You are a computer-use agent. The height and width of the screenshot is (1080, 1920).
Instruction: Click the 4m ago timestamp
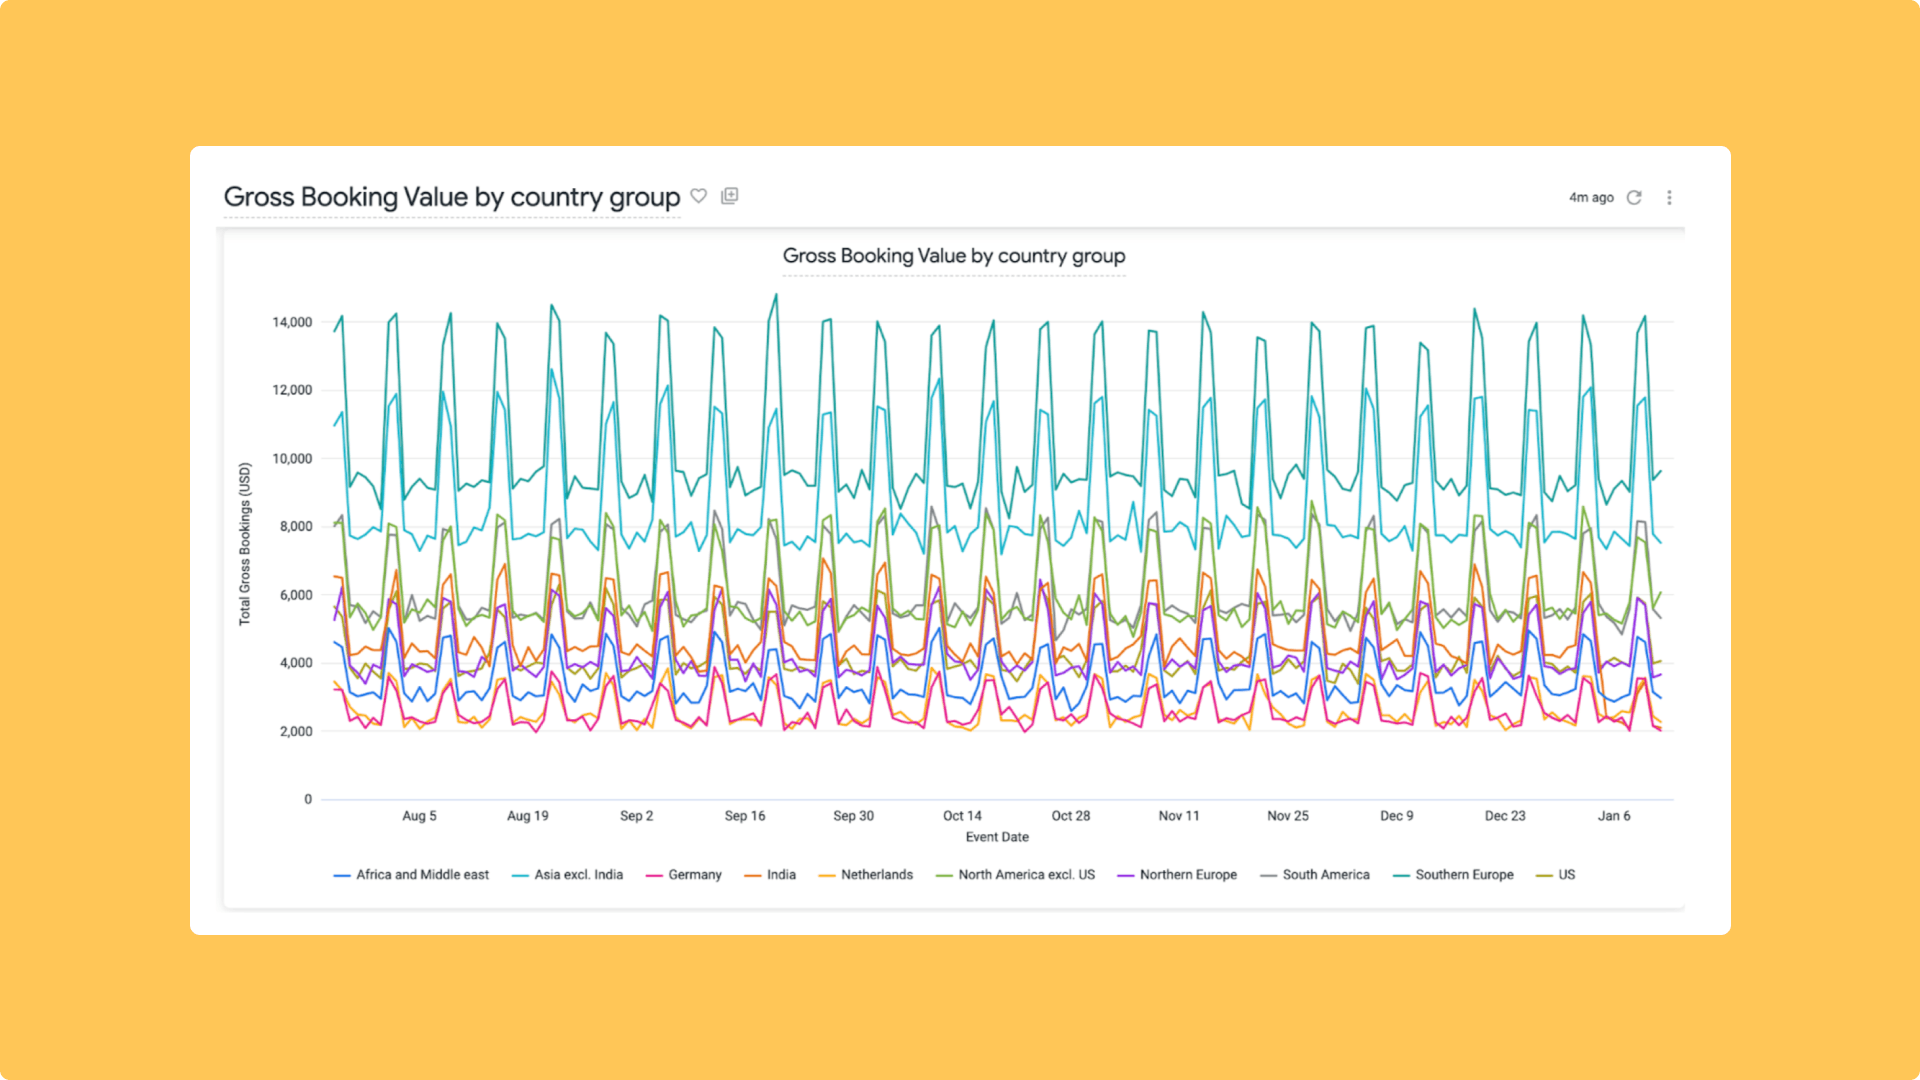click(x=1591, y=198)
